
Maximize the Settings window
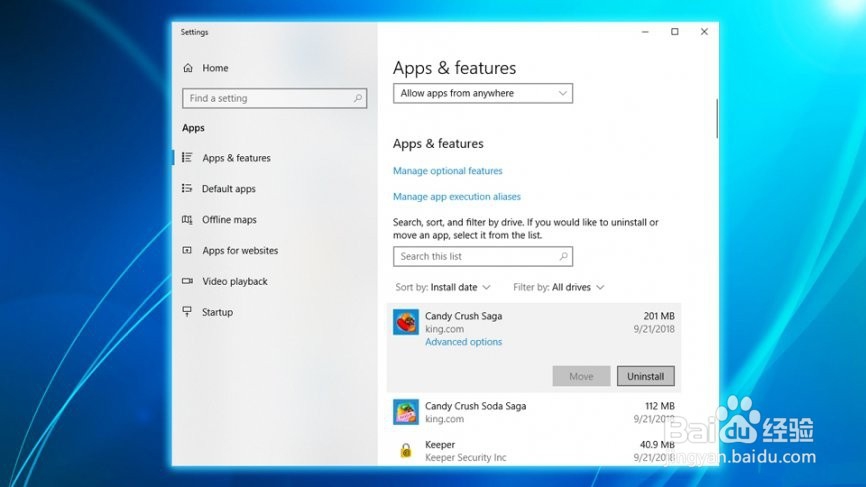coord(674,31)
